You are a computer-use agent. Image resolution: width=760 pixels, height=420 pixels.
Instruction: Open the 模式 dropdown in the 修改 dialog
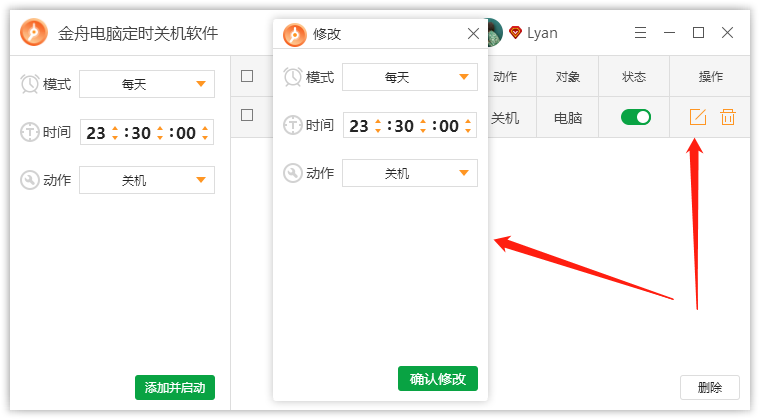point(410,77)
